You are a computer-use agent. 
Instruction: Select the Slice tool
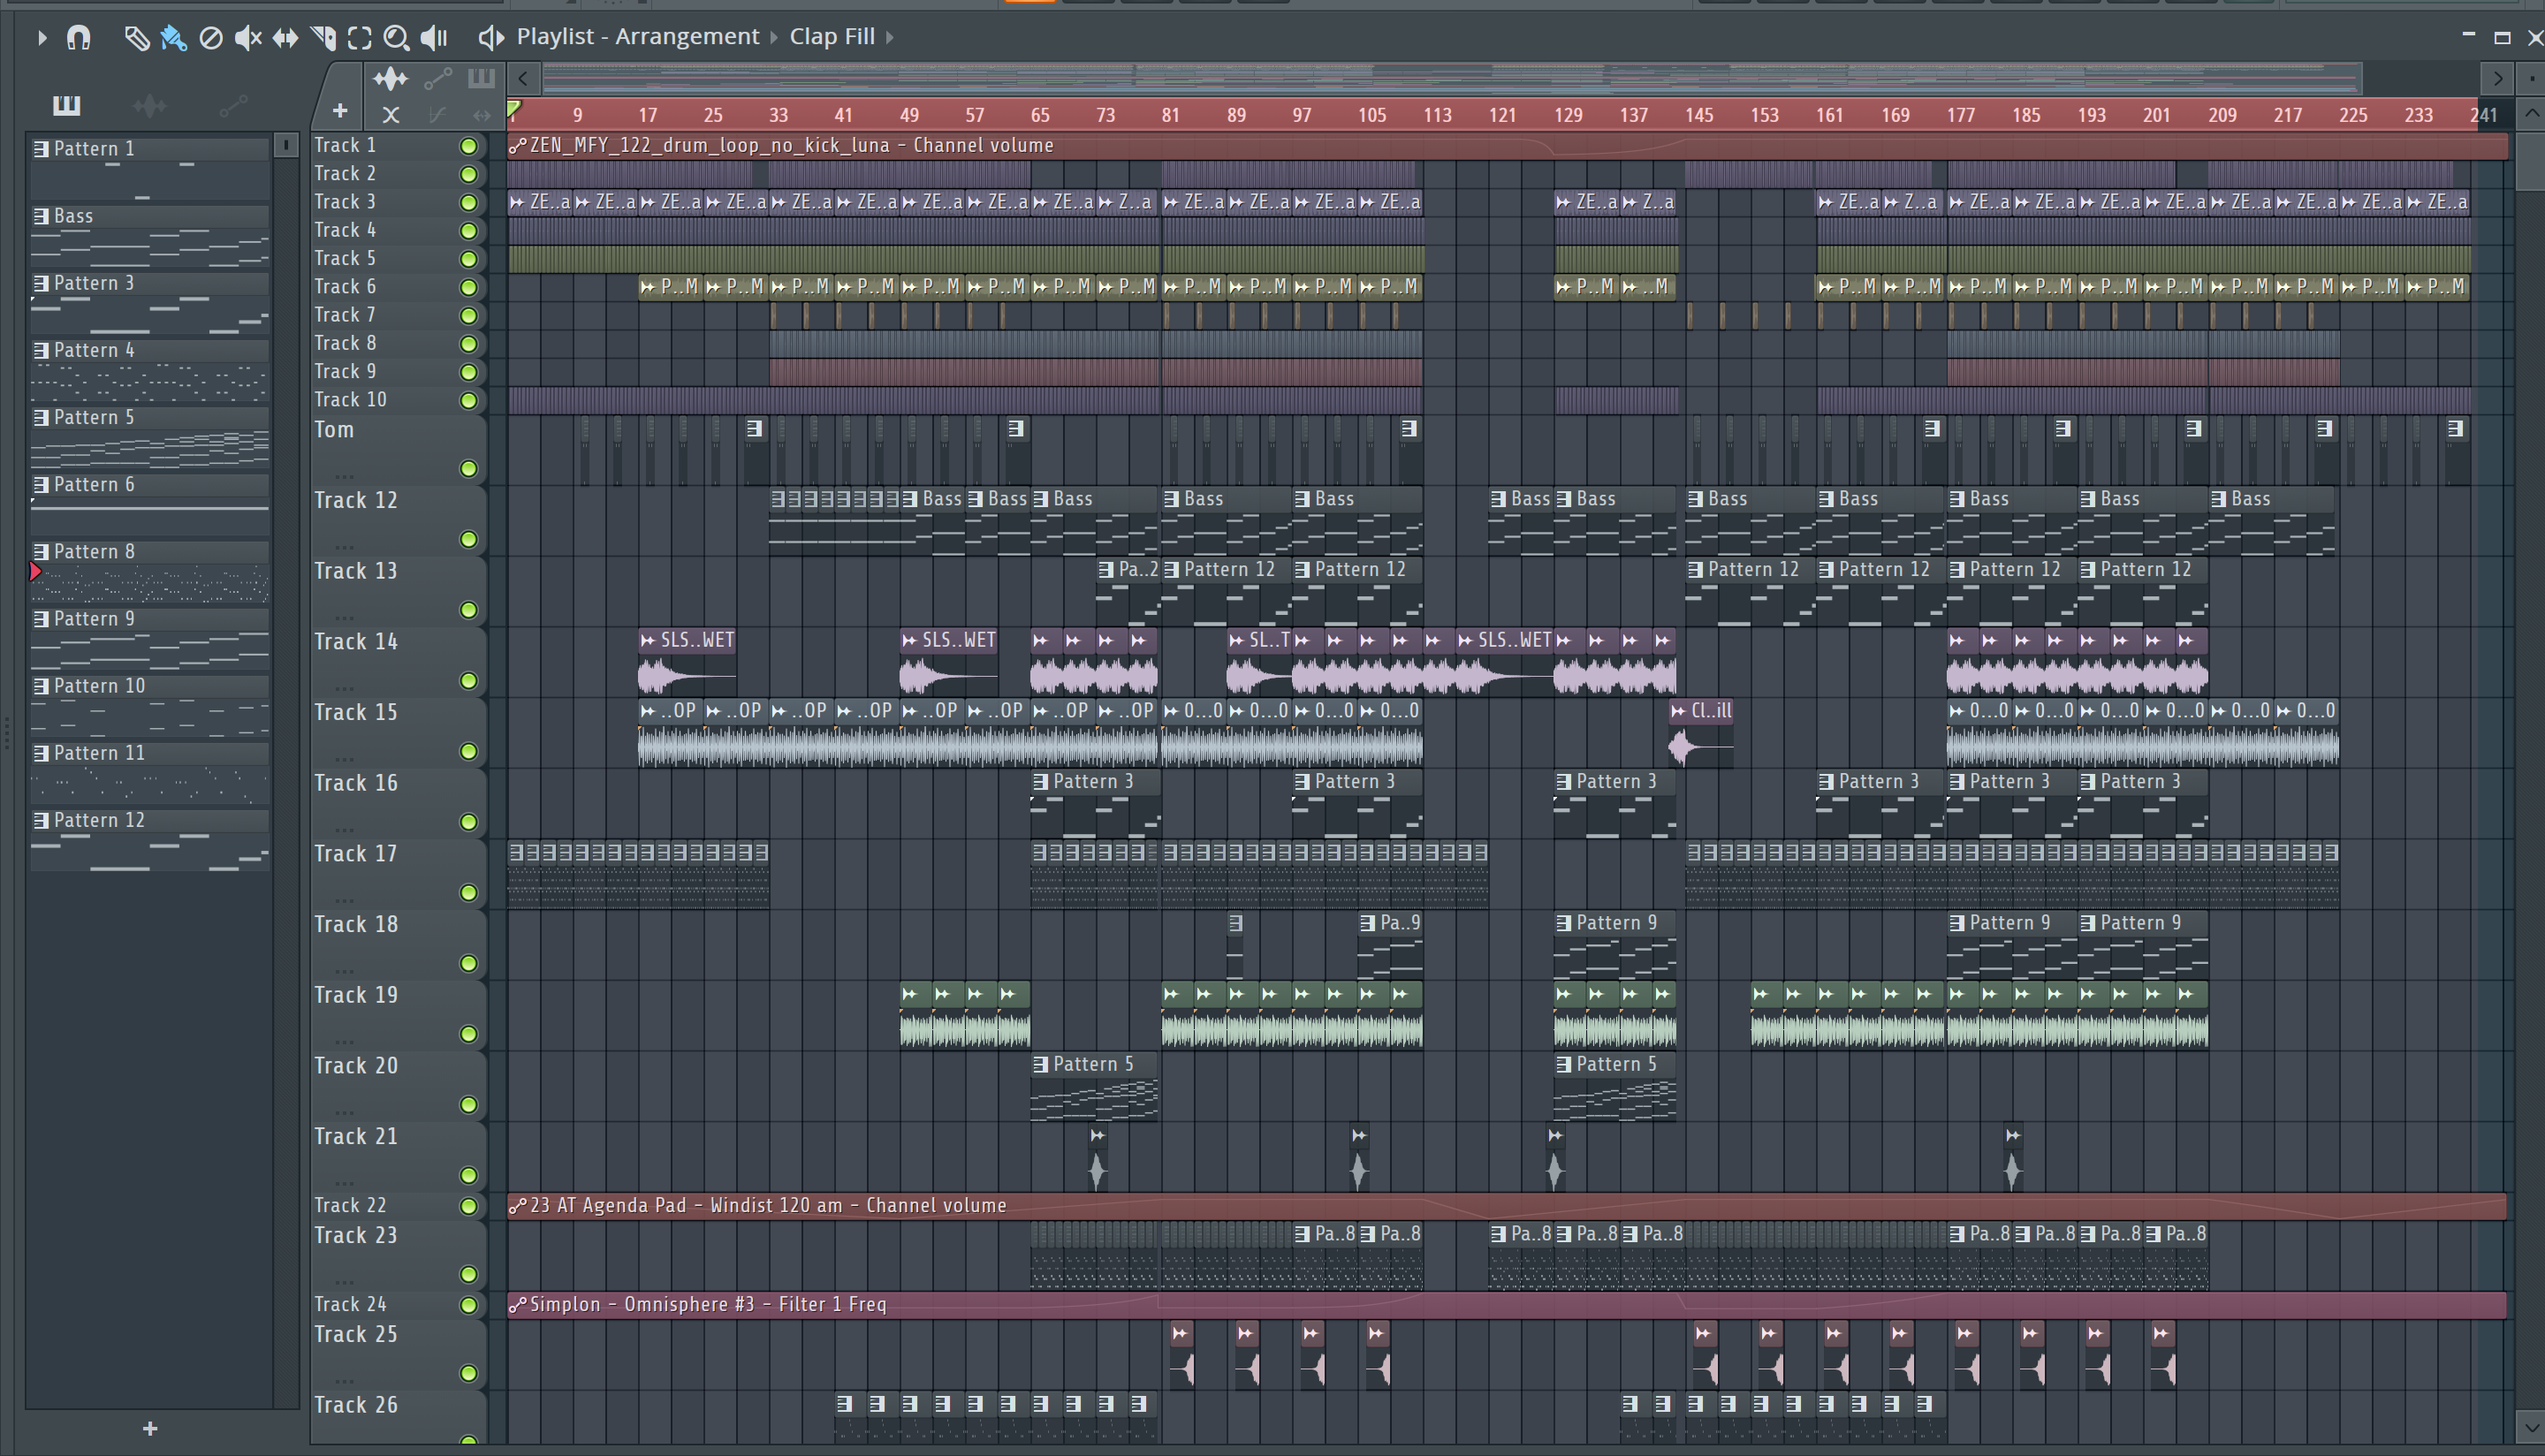[x=323, y=38]
